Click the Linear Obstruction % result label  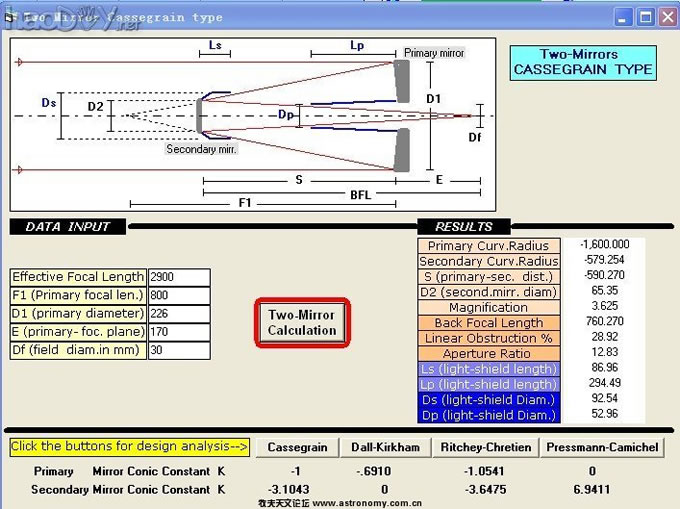coord(488,338)
